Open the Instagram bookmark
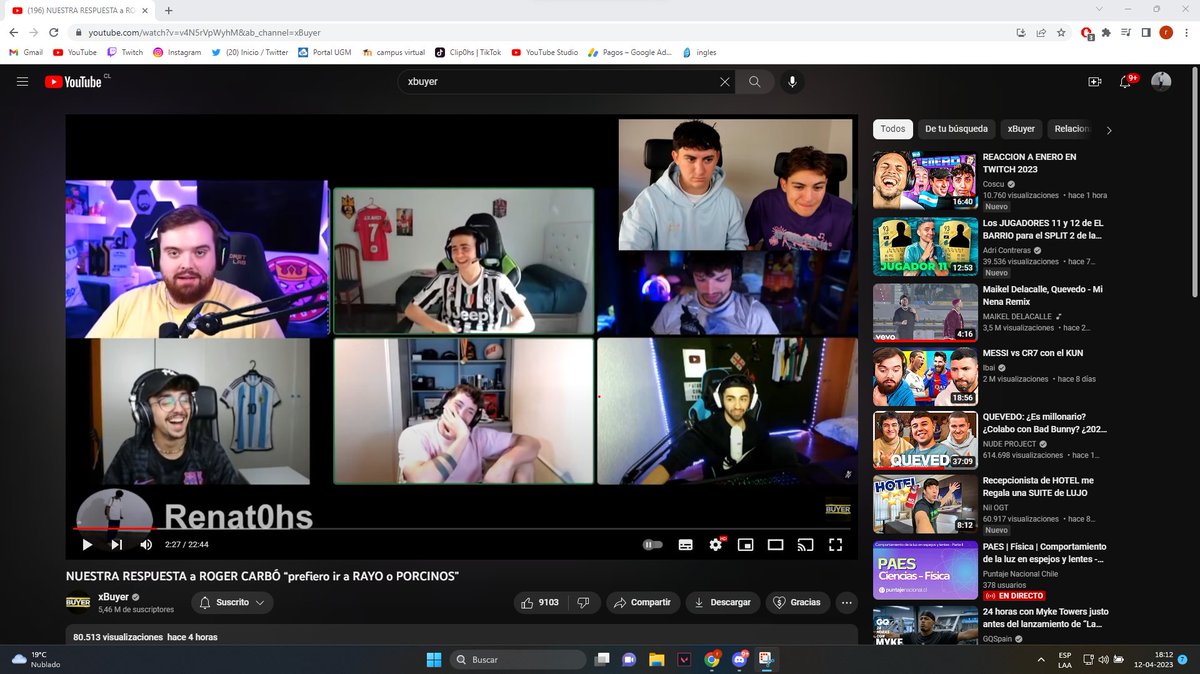Screen dimensions: 1200x674 (x=177, y=52)
